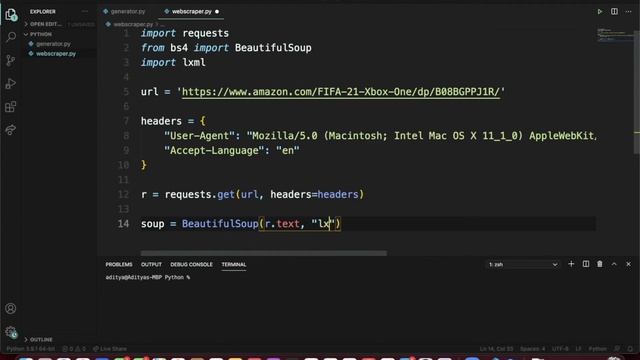This screenshot has height=360, width=640.
Task: Open the Extensions view
Action: click(11, 107)
